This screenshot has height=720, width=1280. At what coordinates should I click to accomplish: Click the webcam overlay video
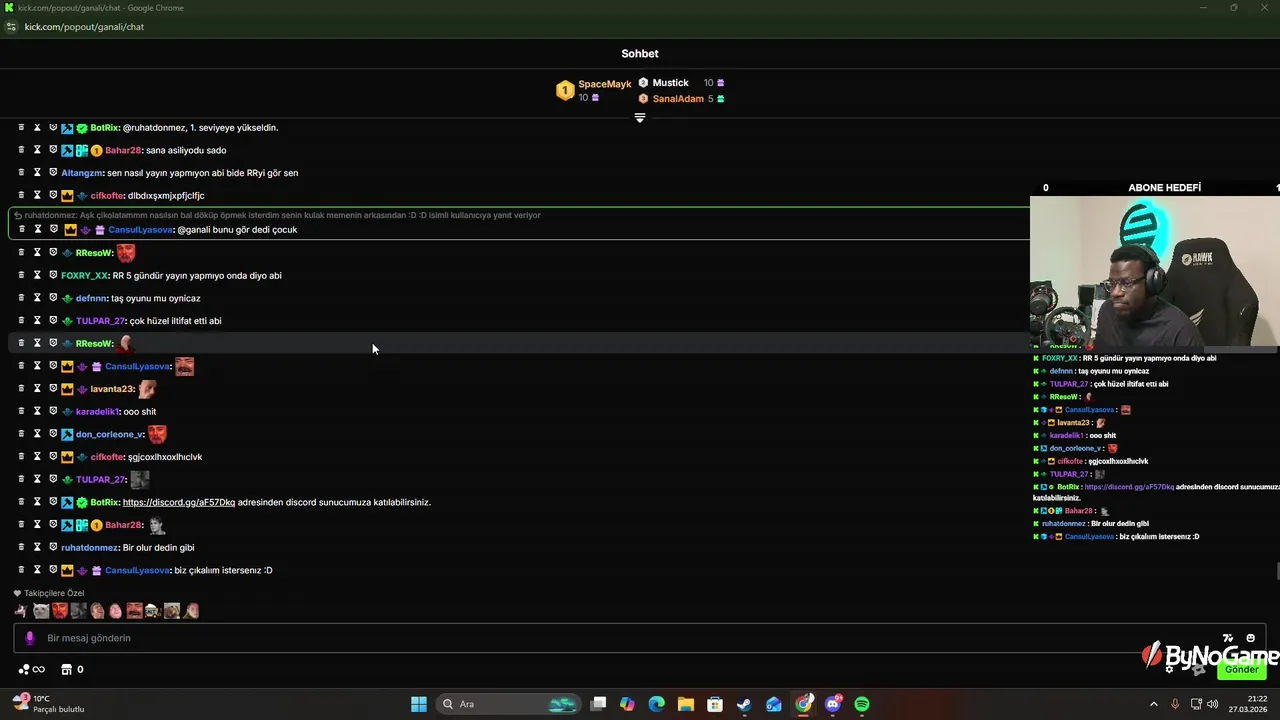point(1155,270)
